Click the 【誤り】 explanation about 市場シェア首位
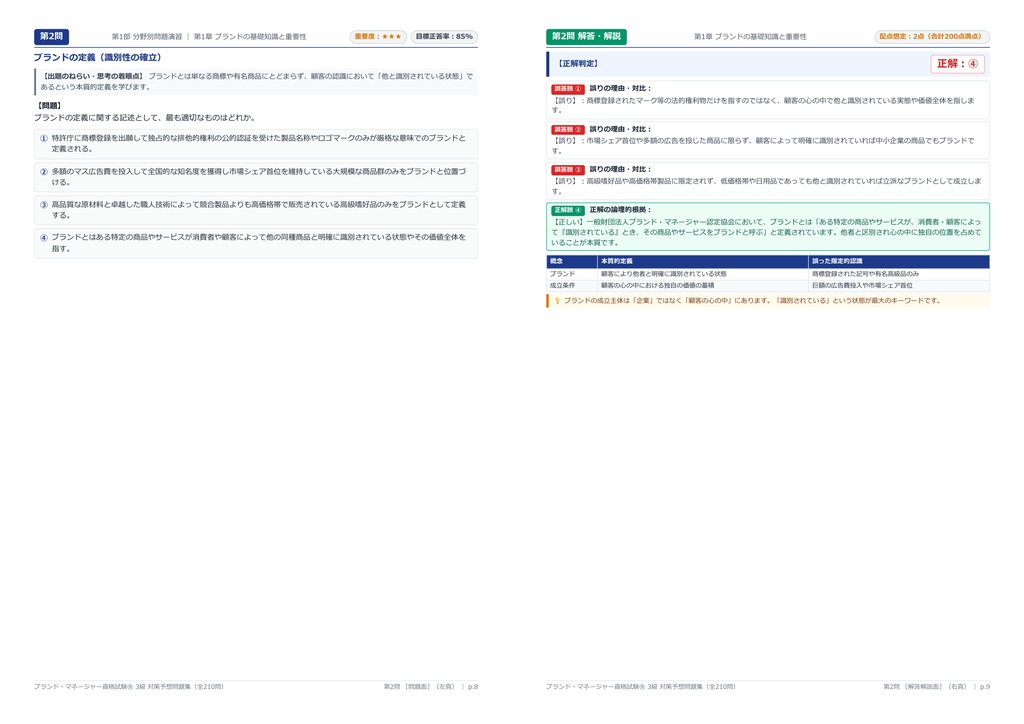The height and width of the screenshot is (724, 1024). [x=763, y=146]
